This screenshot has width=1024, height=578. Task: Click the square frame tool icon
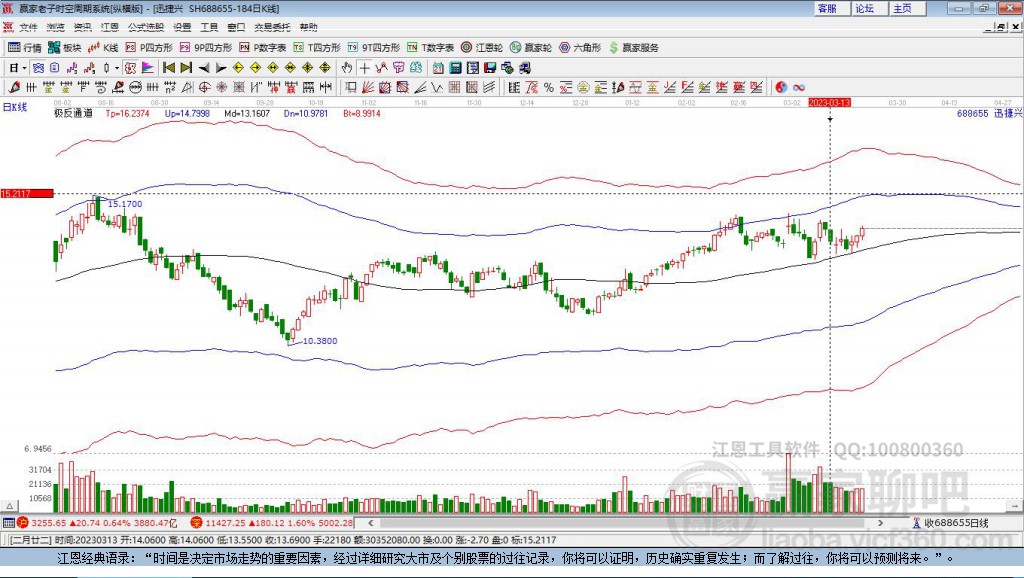pos(351,88)
